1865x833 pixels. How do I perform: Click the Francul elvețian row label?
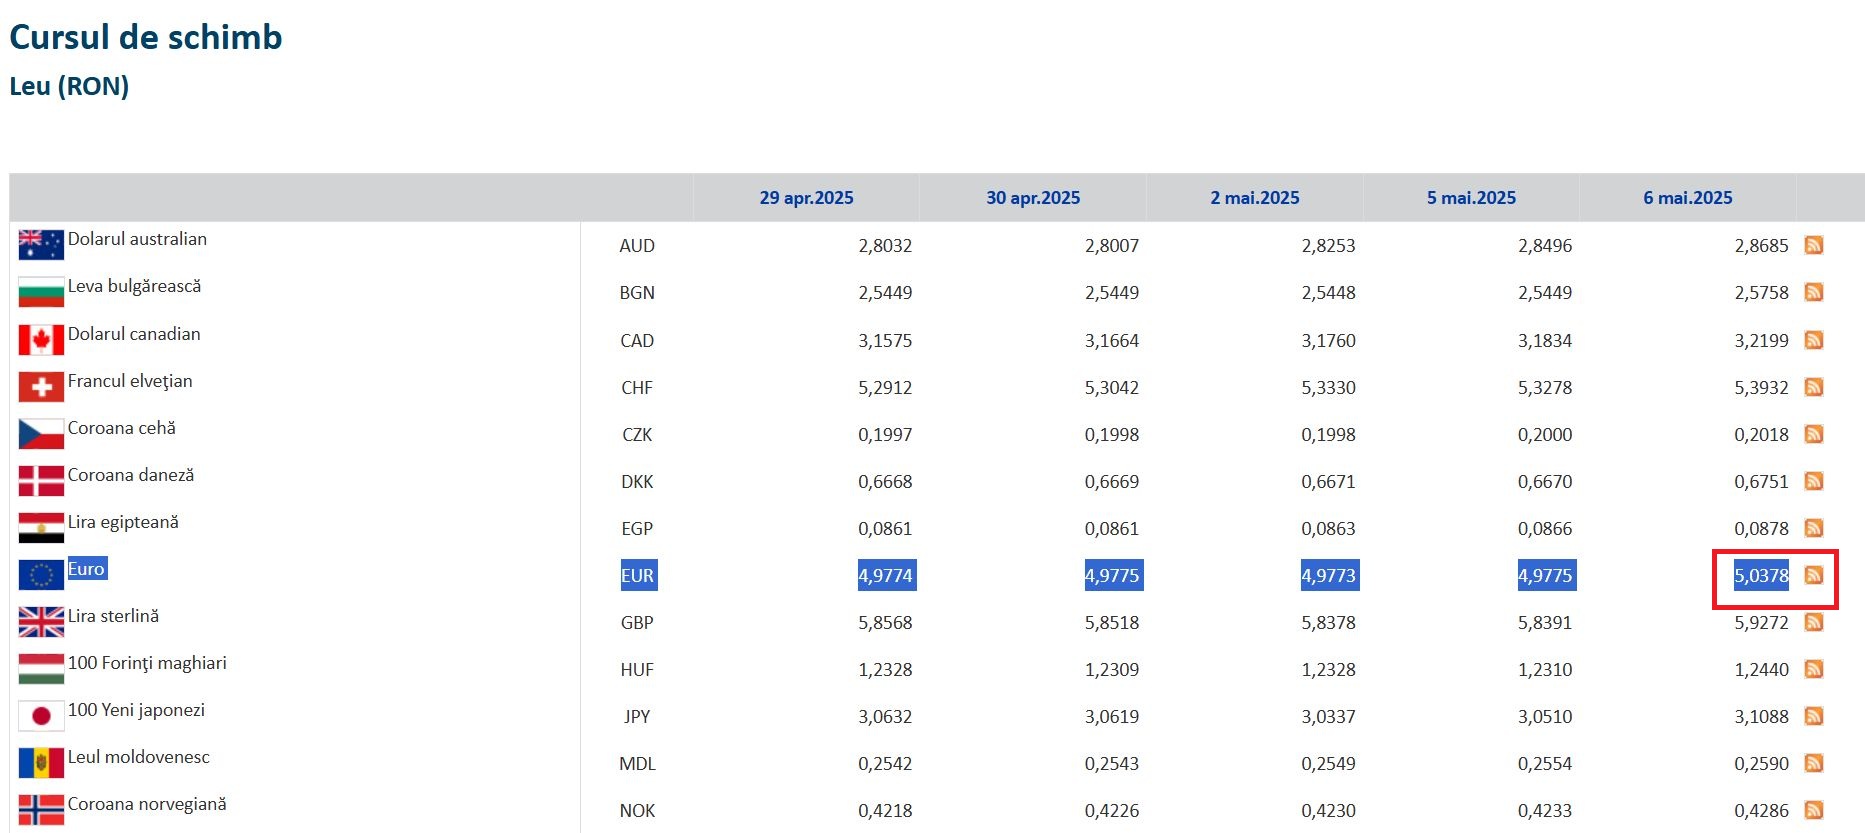[x=130, y=381]
